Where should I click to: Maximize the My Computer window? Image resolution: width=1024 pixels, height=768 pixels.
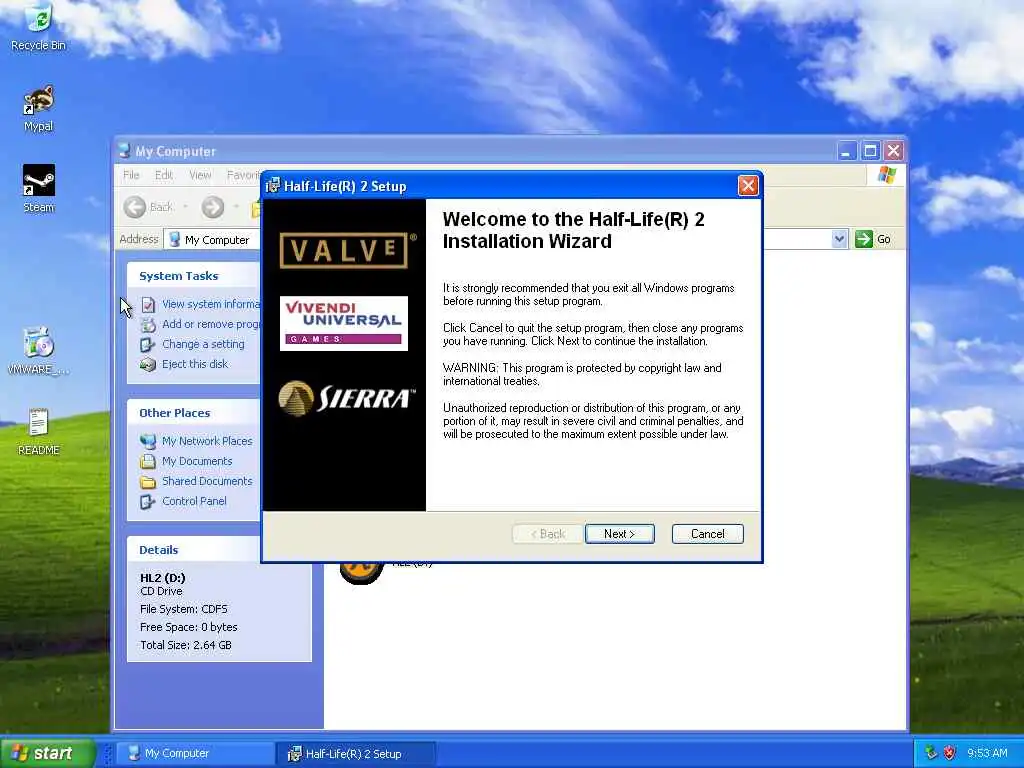(x=870, y=152)
